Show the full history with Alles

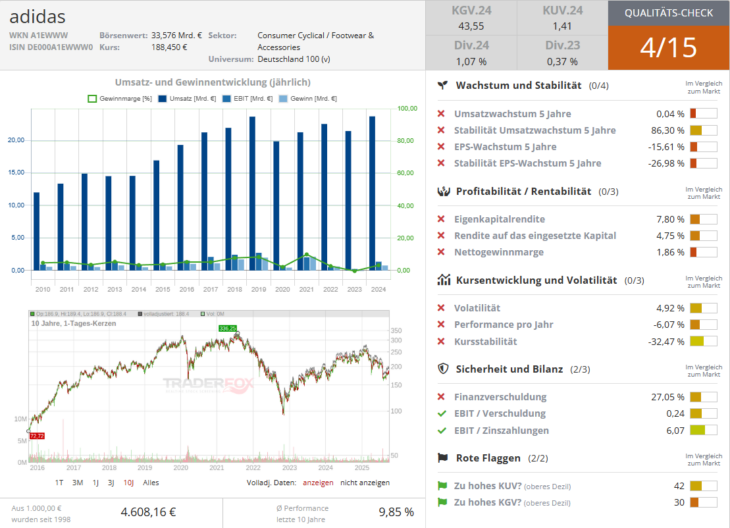click(152, 482)
